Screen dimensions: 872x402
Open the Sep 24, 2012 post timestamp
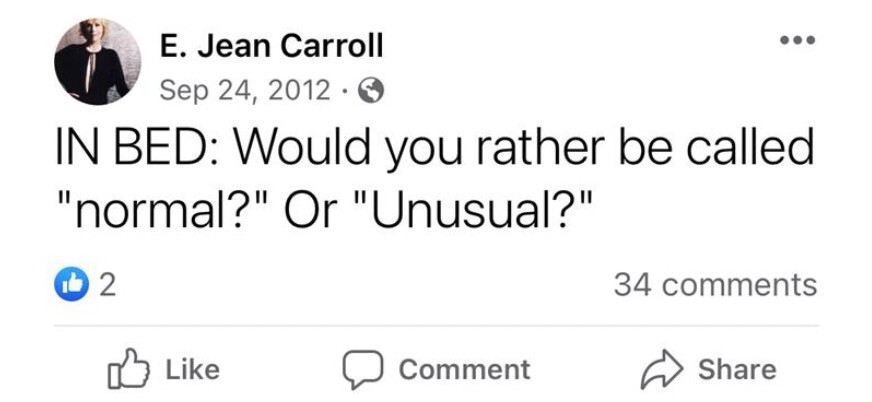pos(245,90)
